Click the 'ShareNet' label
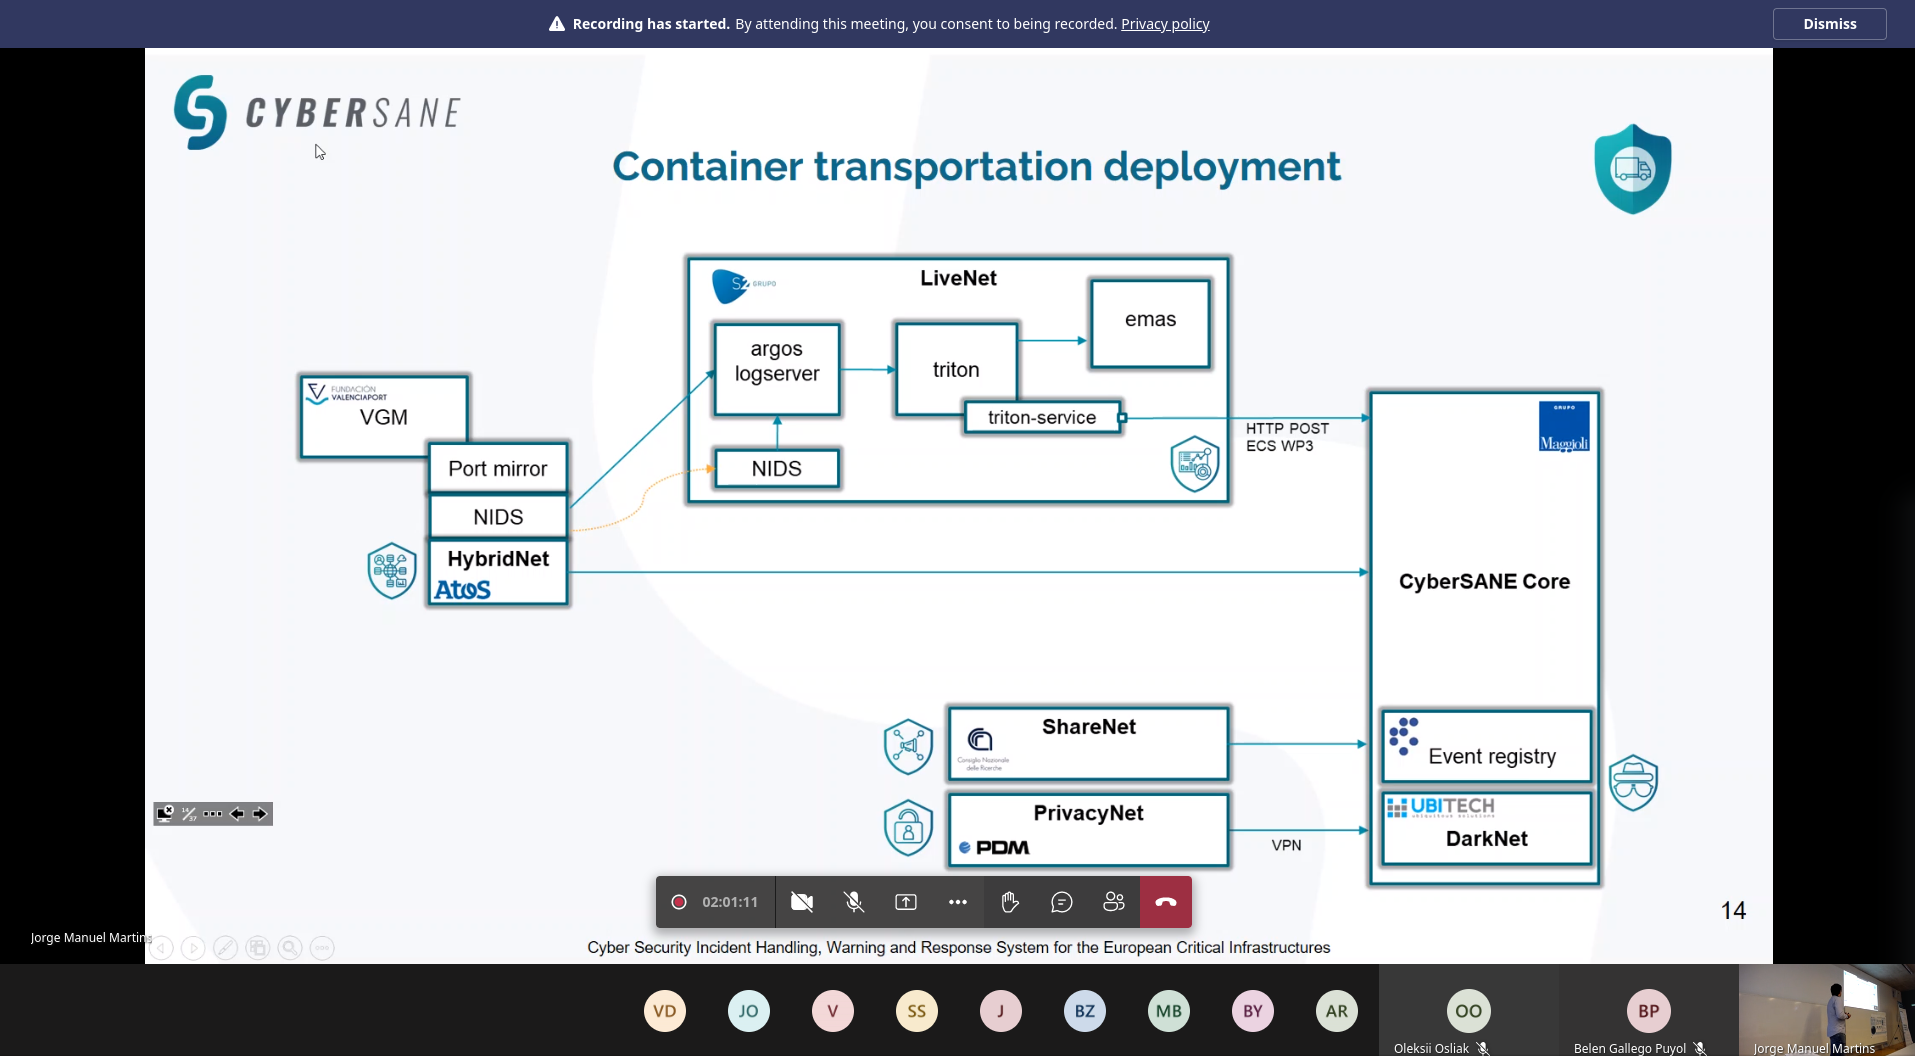 pos(1089,727)
